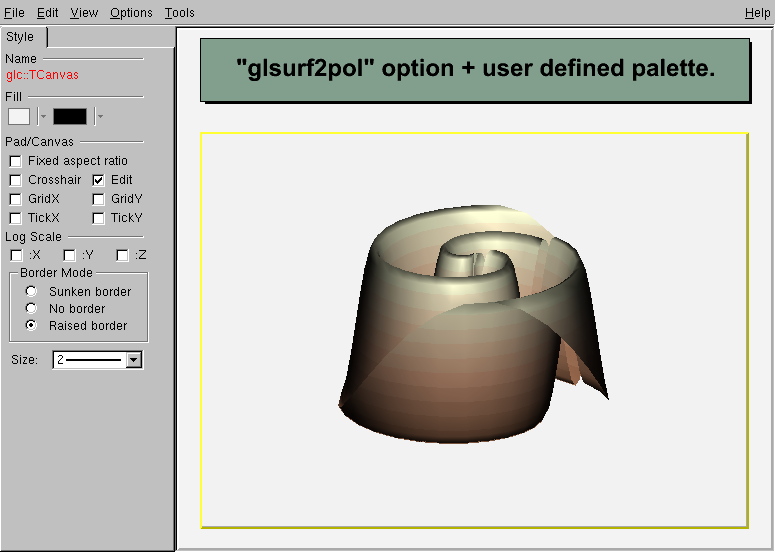Turn on log scale for :Z

(x=122, y=255)
